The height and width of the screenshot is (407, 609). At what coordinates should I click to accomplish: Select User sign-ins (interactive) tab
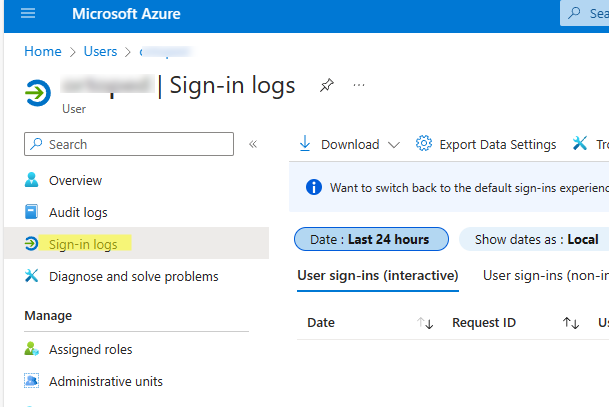click(378, 276)
